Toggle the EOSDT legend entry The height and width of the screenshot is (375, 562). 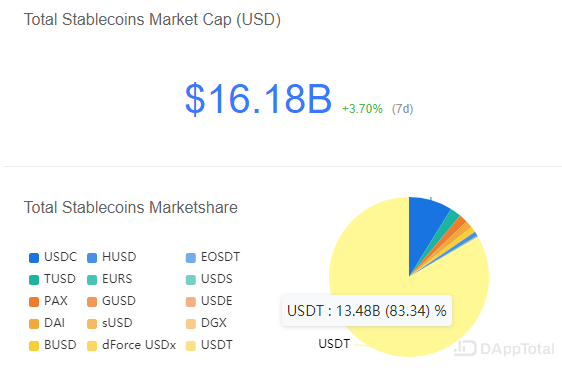click(x=213, y=257)
